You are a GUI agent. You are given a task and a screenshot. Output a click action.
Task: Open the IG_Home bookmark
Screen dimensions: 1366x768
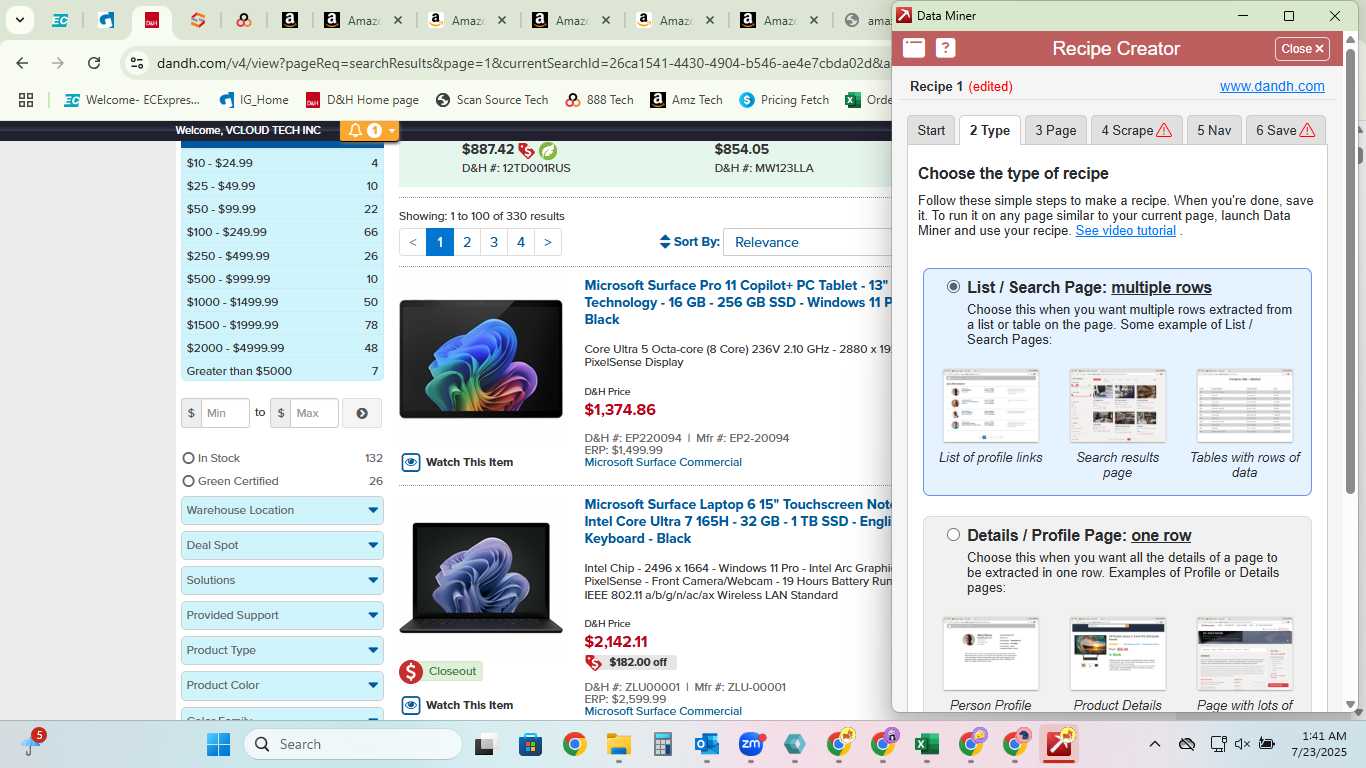(253, 100)
